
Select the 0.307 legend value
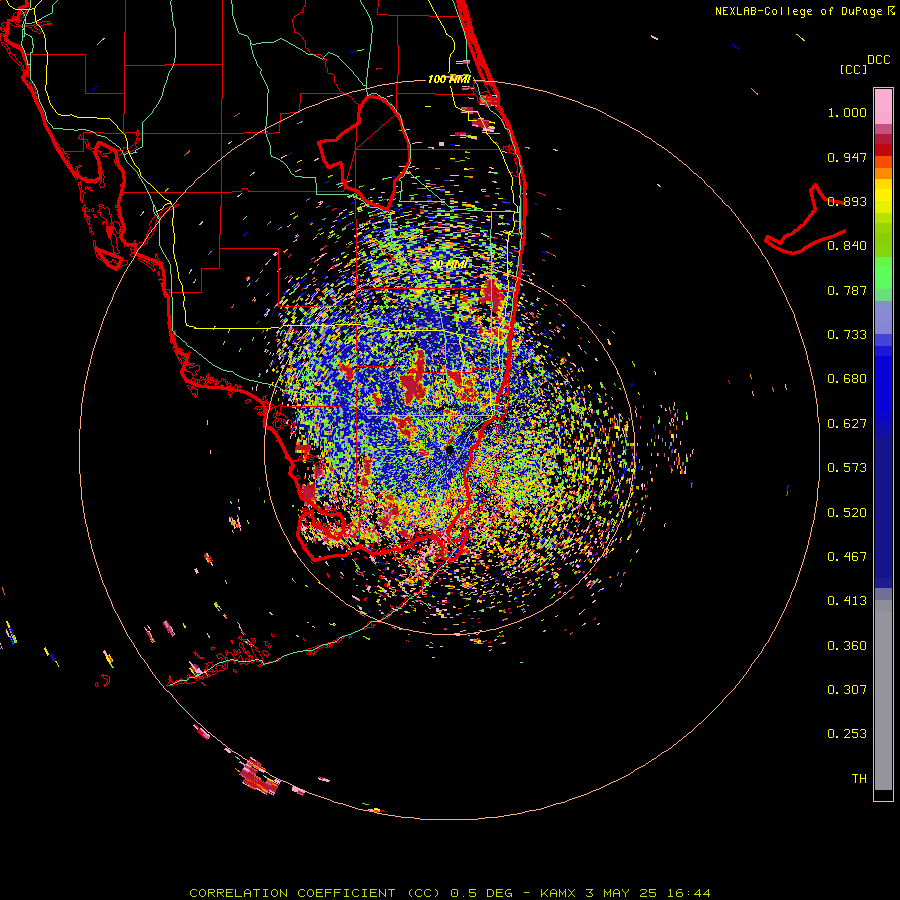pos(847,690)
